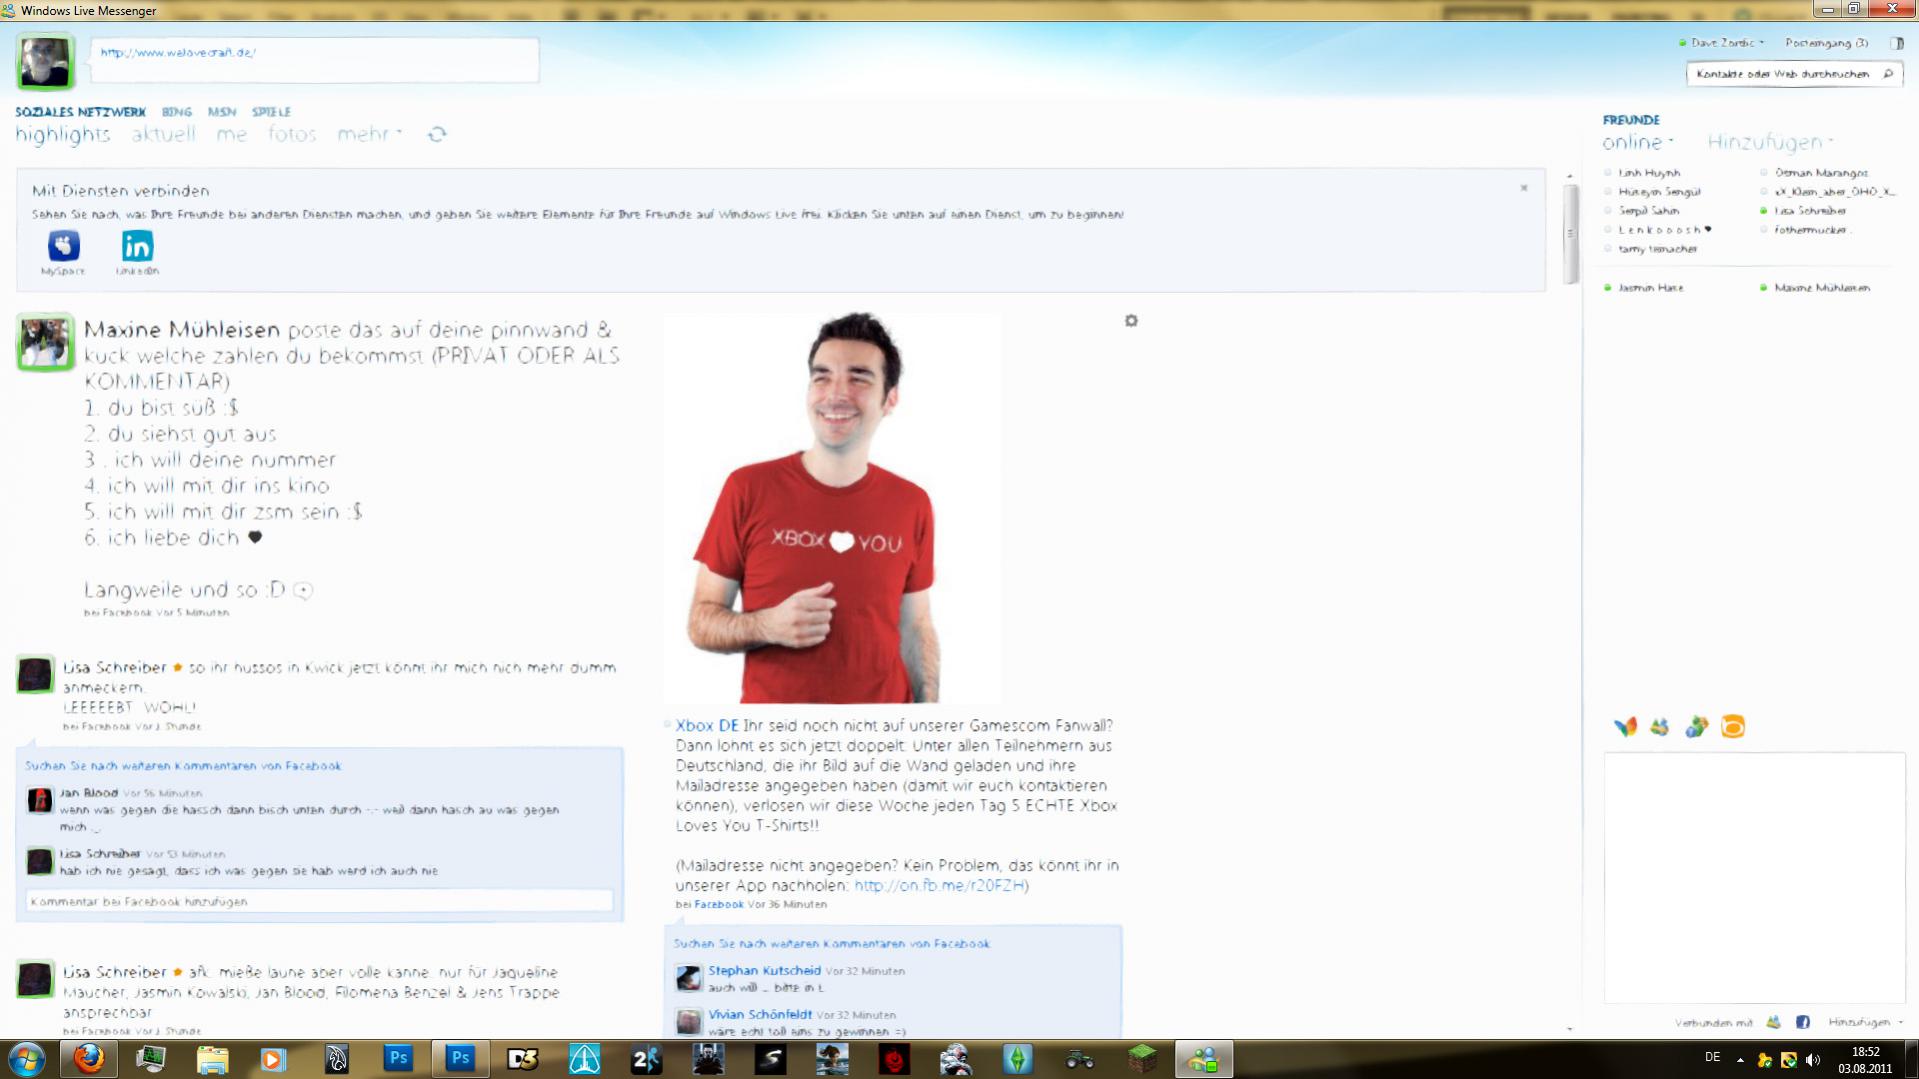Screen dimensions: 1919x1079
Task: Click feed vertical scrollbar thumb
Action: click(1570, 233)
